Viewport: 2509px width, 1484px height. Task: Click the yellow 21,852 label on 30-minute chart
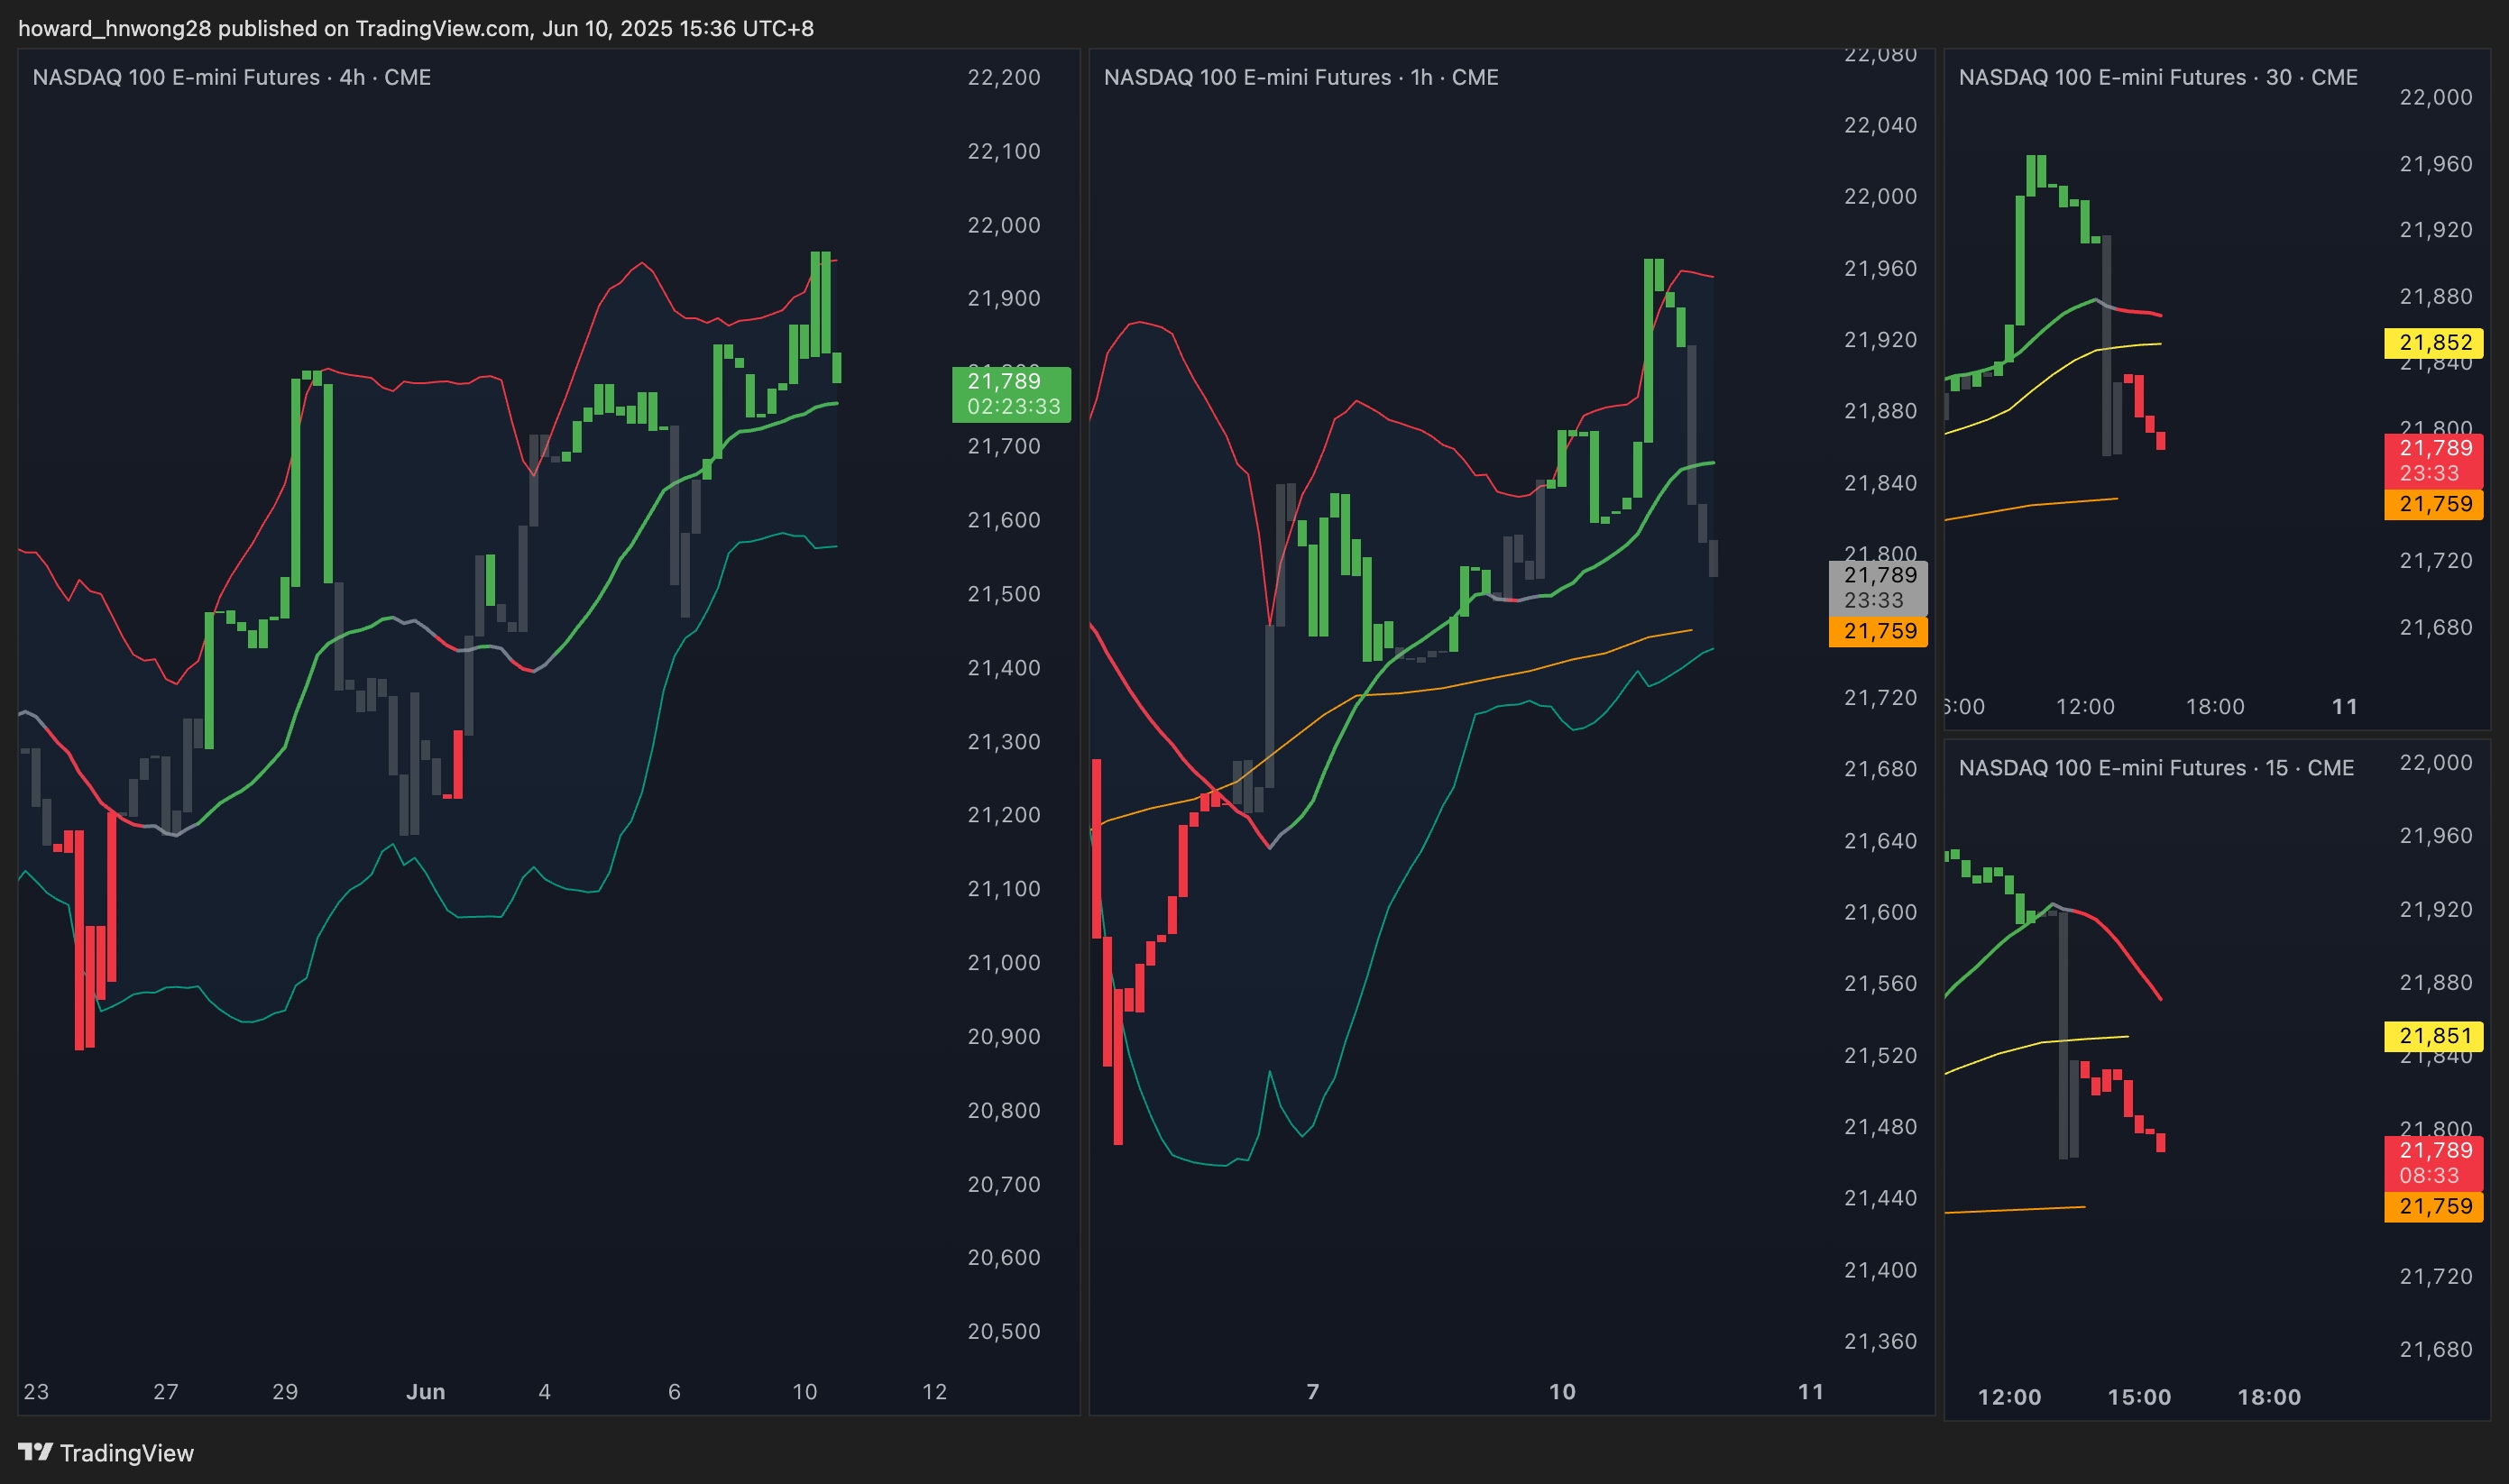pos(2434,342)
